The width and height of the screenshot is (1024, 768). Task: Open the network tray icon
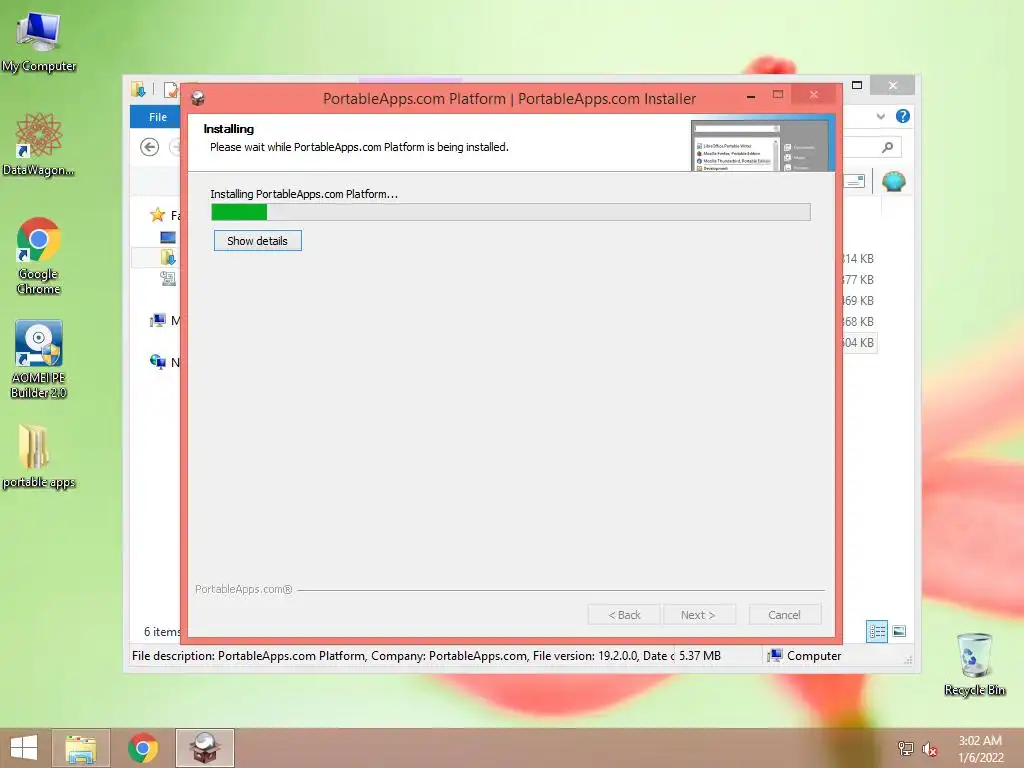(x=906, y=748)
